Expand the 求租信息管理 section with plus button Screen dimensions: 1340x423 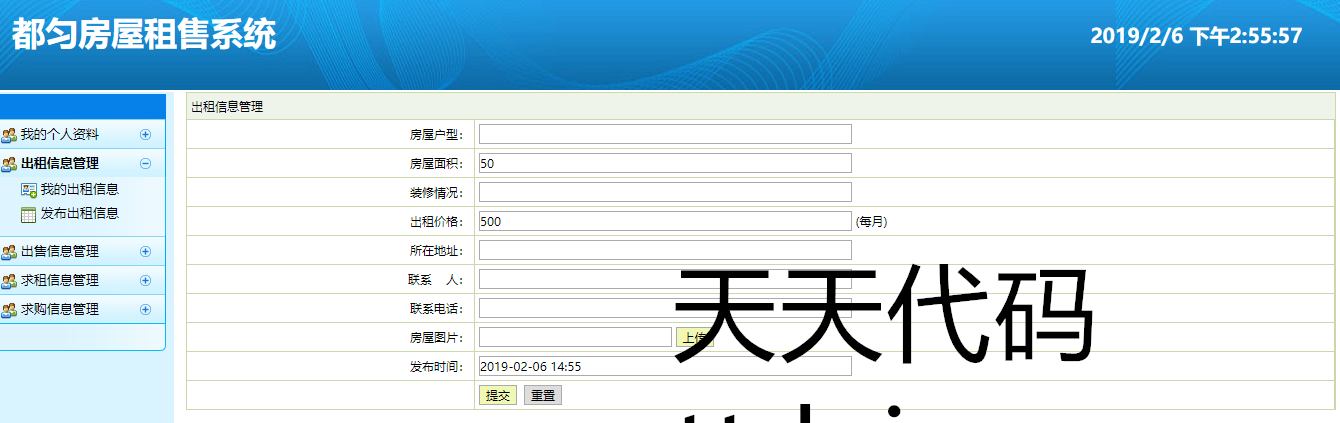145,281
